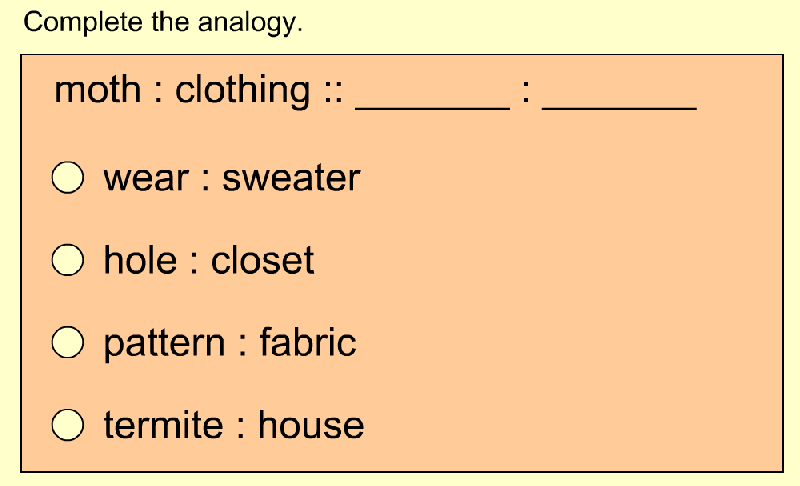
Task: Click the word 'wear' in first option
Action: click(x=146, y=180)
